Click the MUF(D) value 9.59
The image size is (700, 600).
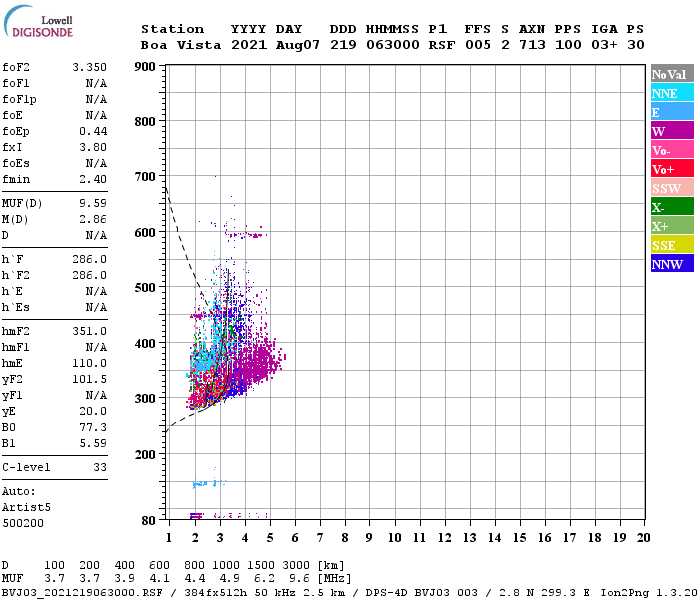[x=93, y=204]
